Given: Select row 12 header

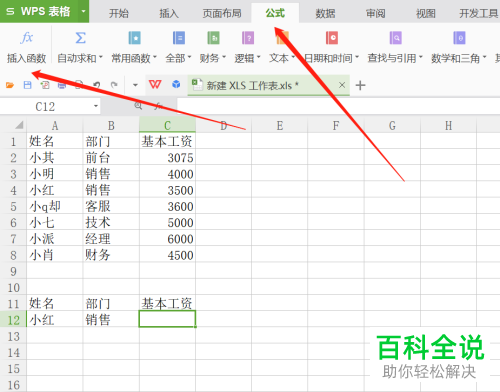Looking at the screenshot, I should click(13, 320).
